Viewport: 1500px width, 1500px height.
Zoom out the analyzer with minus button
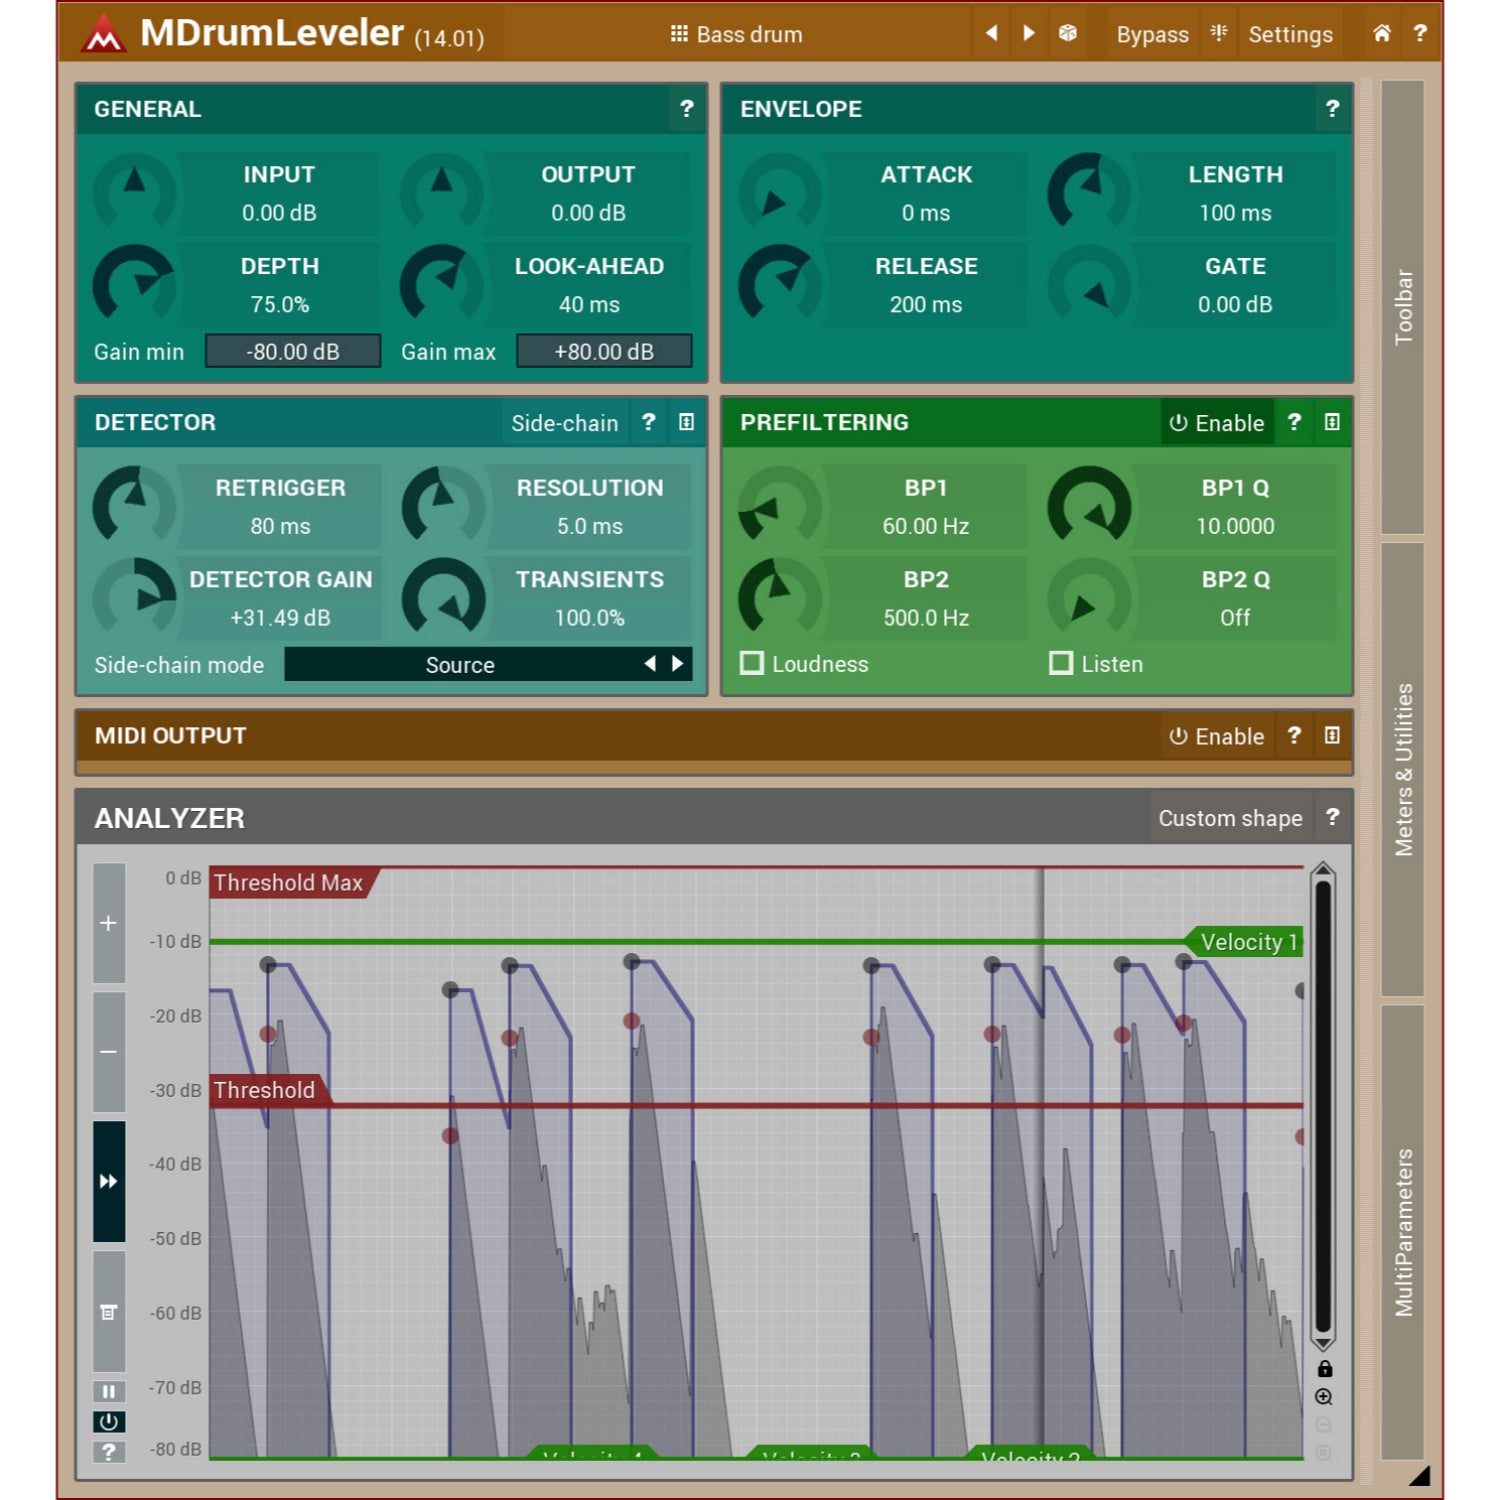pyautogui.click(x=109, y=1052)
